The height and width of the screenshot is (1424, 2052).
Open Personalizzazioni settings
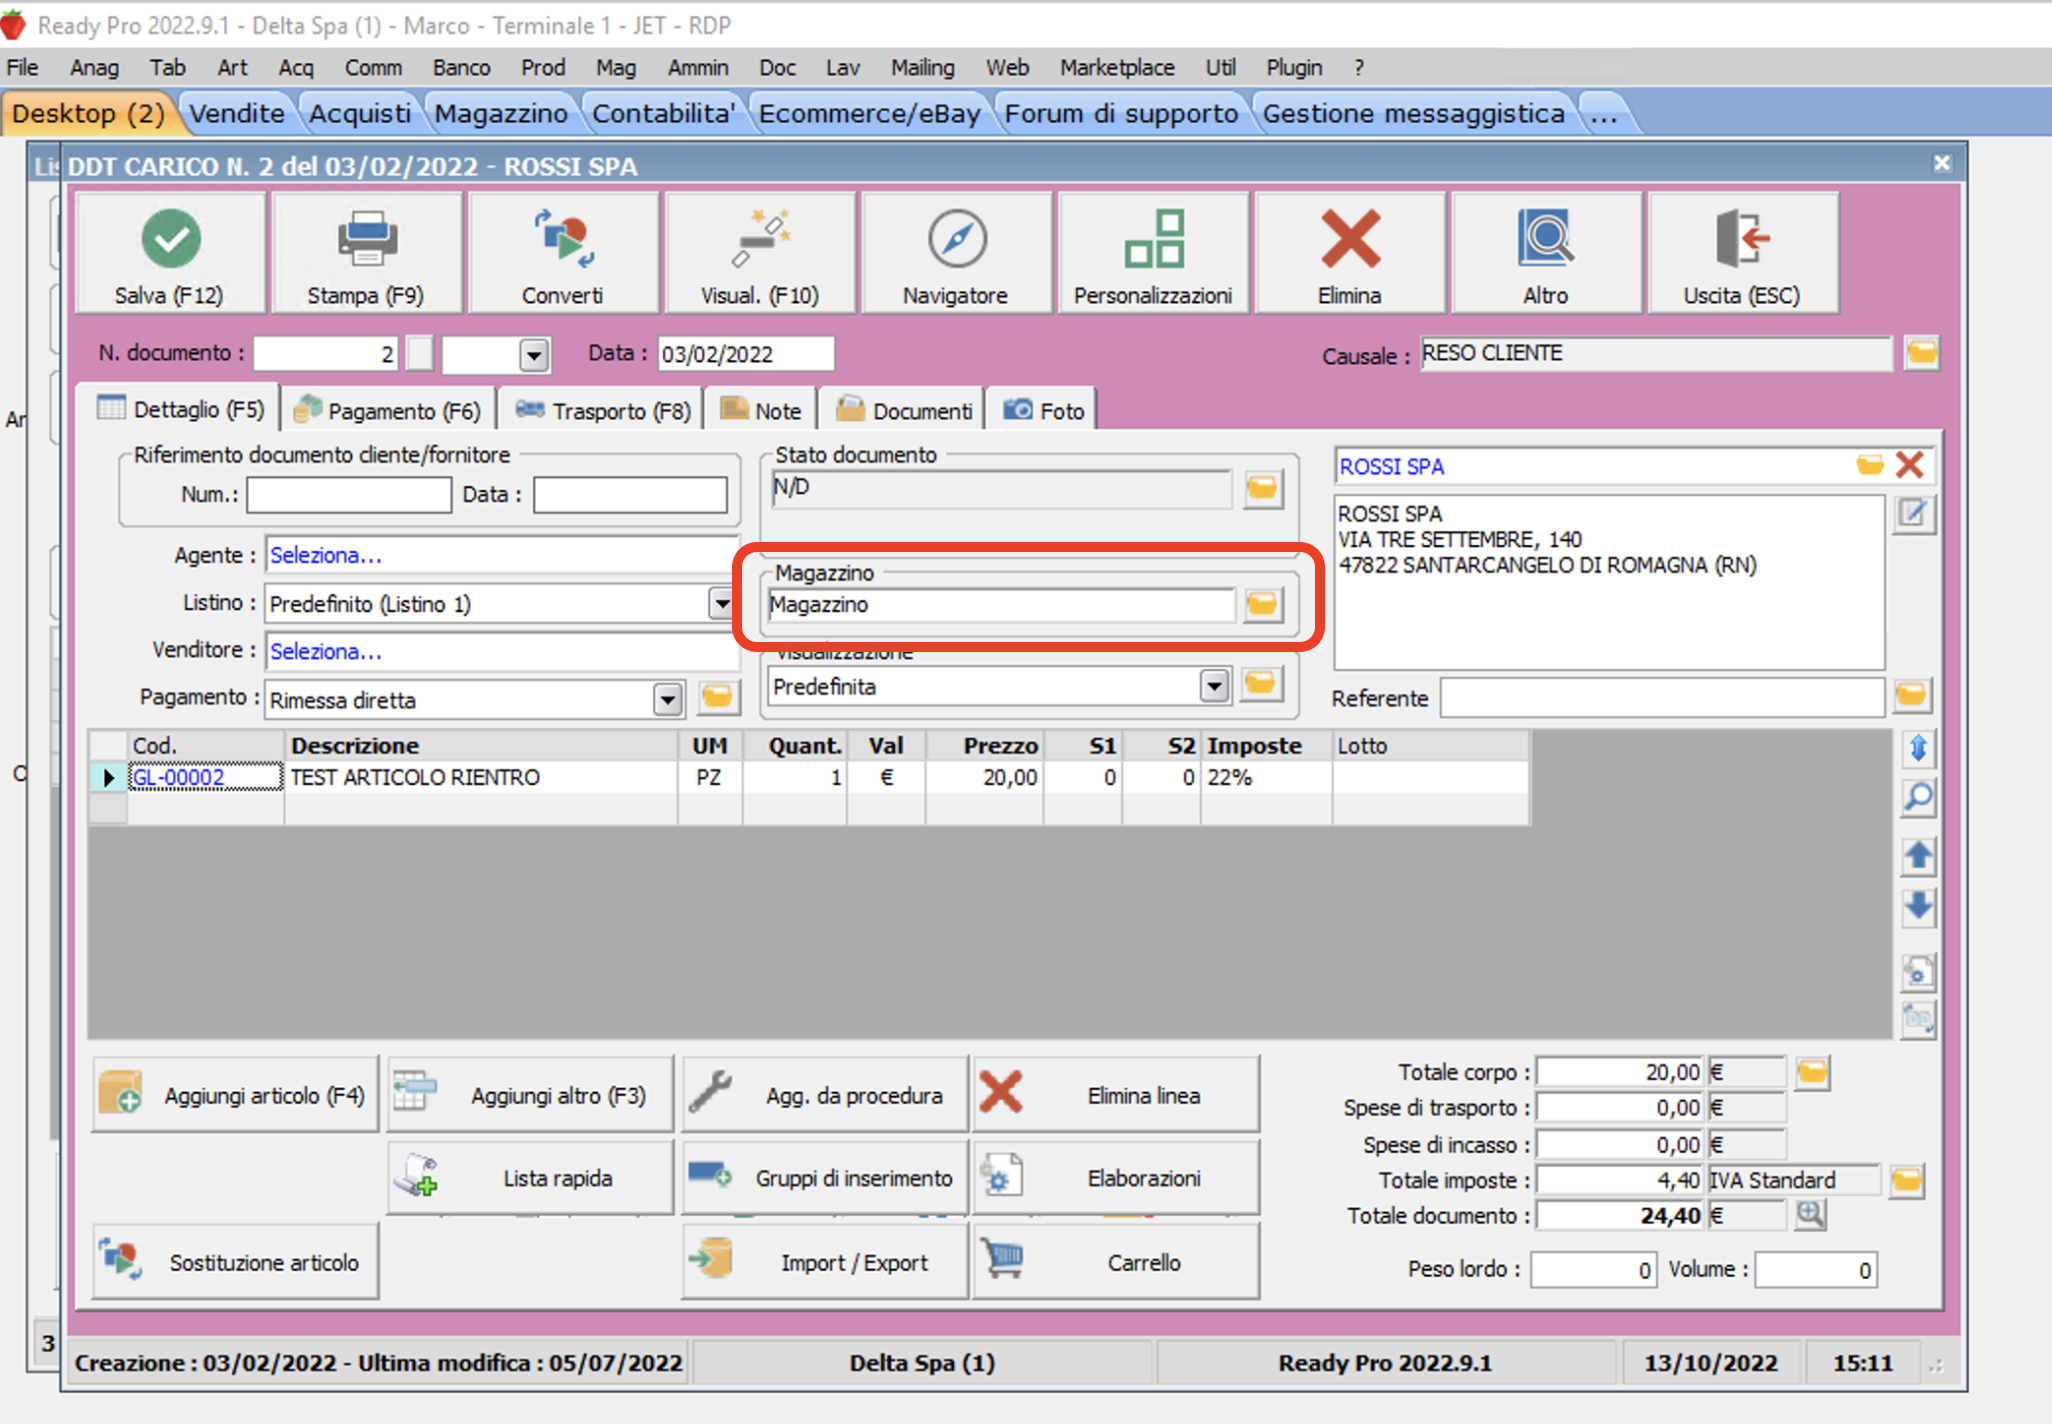coord(1153,240)
